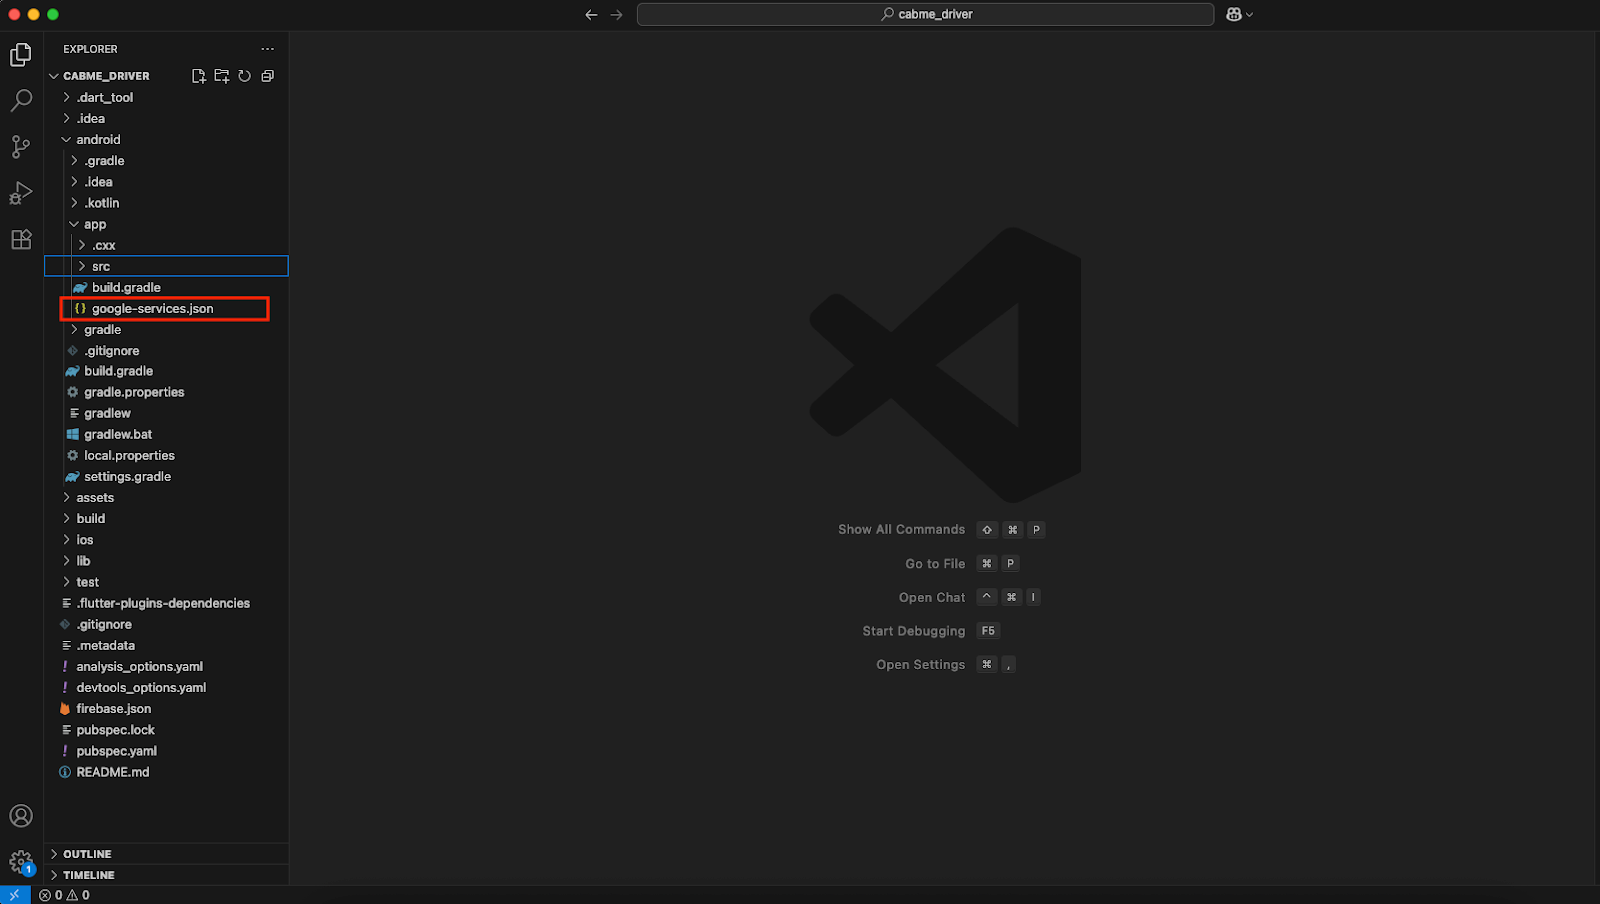Expand the assets folder
This screenshot has height=904, width=1600.
[166, 497]
